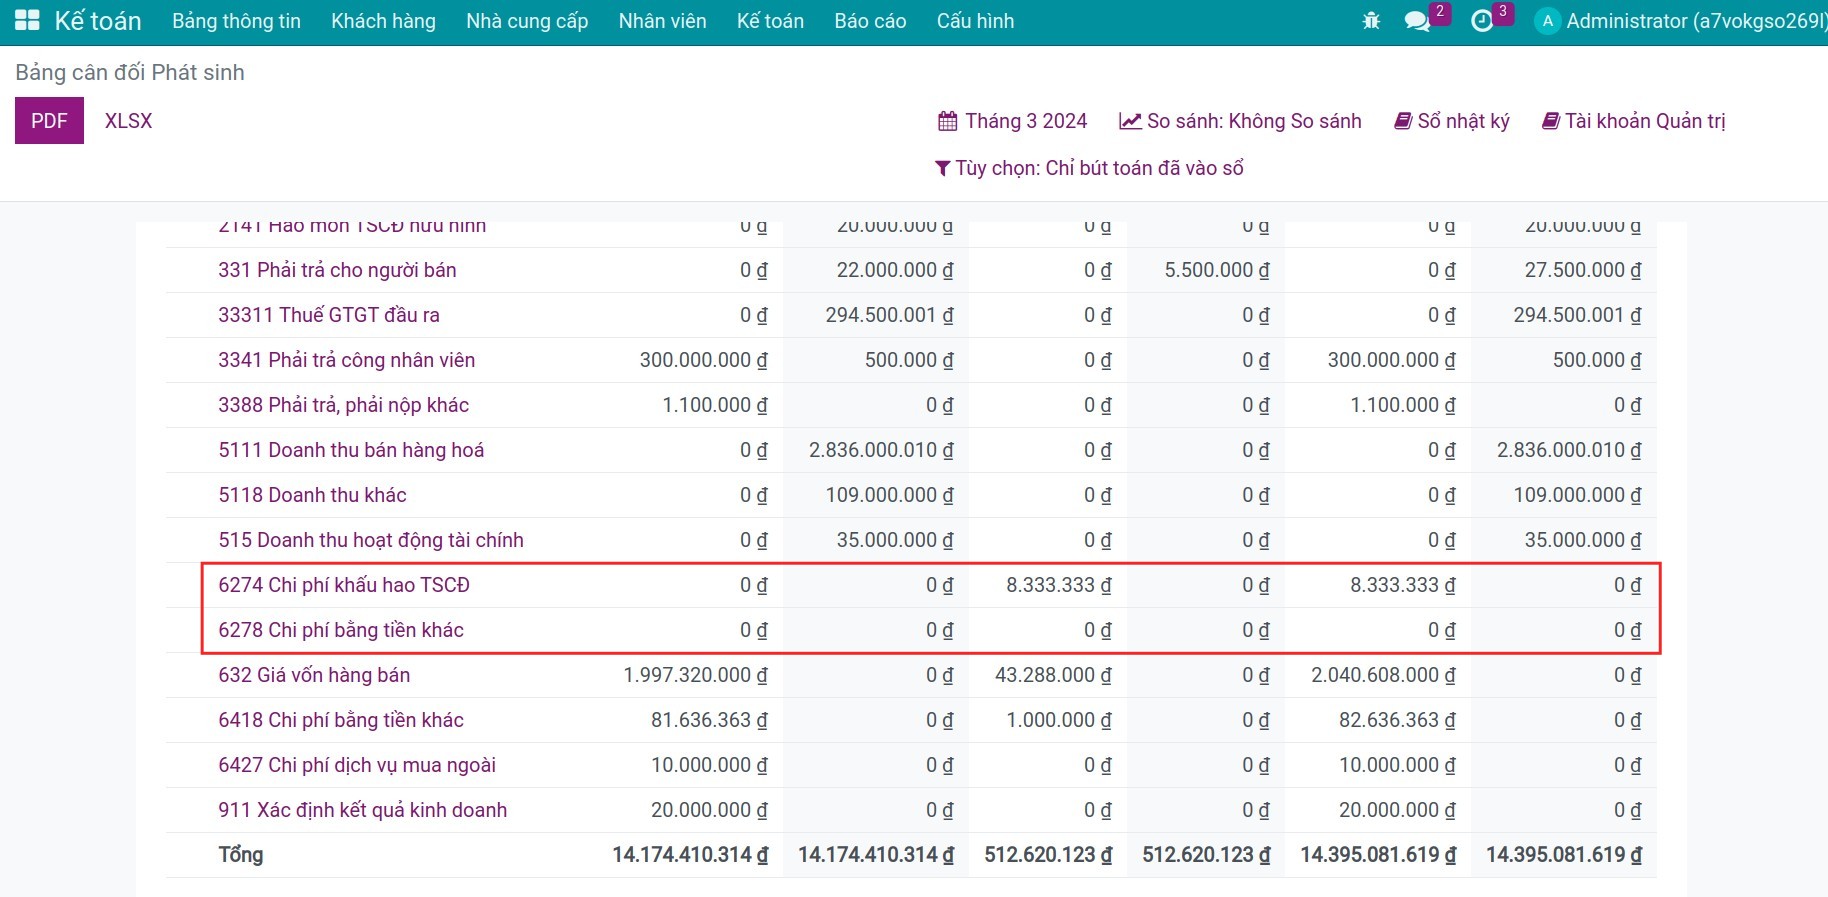
Task: Open the Tài khoản Quản trị filter
Action: (x=1634, y=122)
